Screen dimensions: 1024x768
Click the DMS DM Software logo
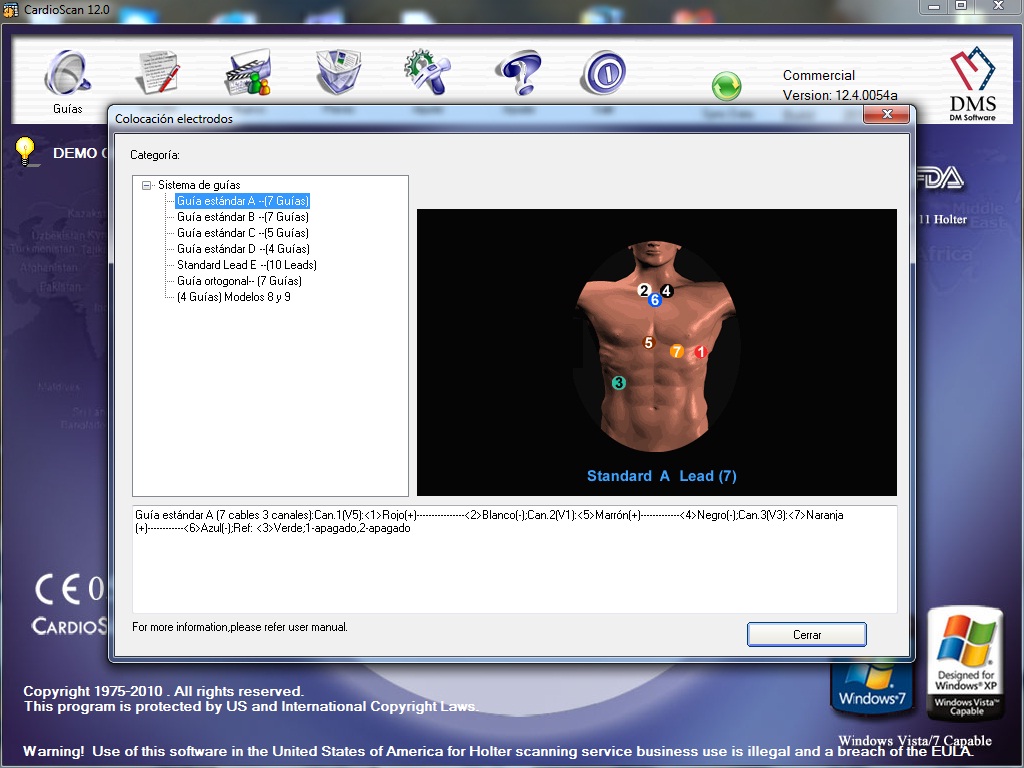coord(972,84)
